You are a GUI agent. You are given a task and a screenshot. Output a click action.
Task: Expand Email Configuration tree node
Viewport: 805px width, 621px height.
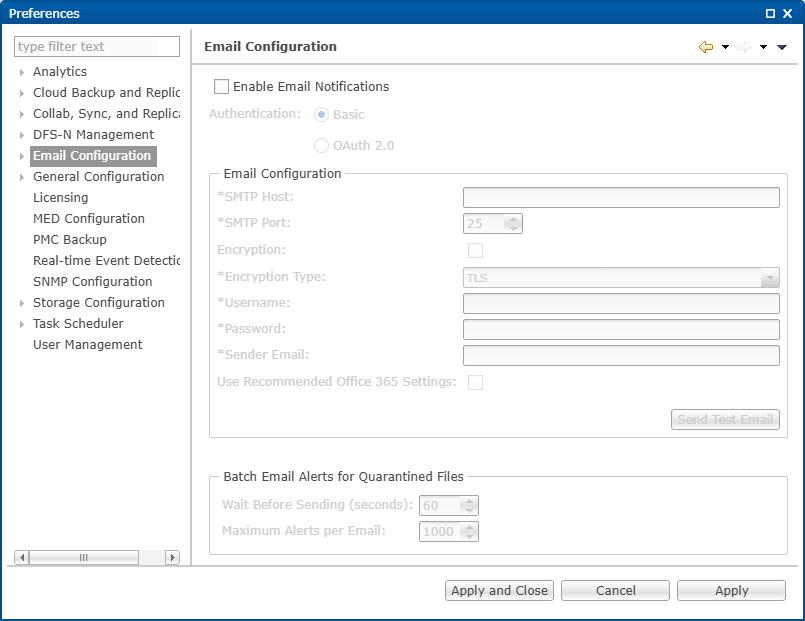pos(22,156)
